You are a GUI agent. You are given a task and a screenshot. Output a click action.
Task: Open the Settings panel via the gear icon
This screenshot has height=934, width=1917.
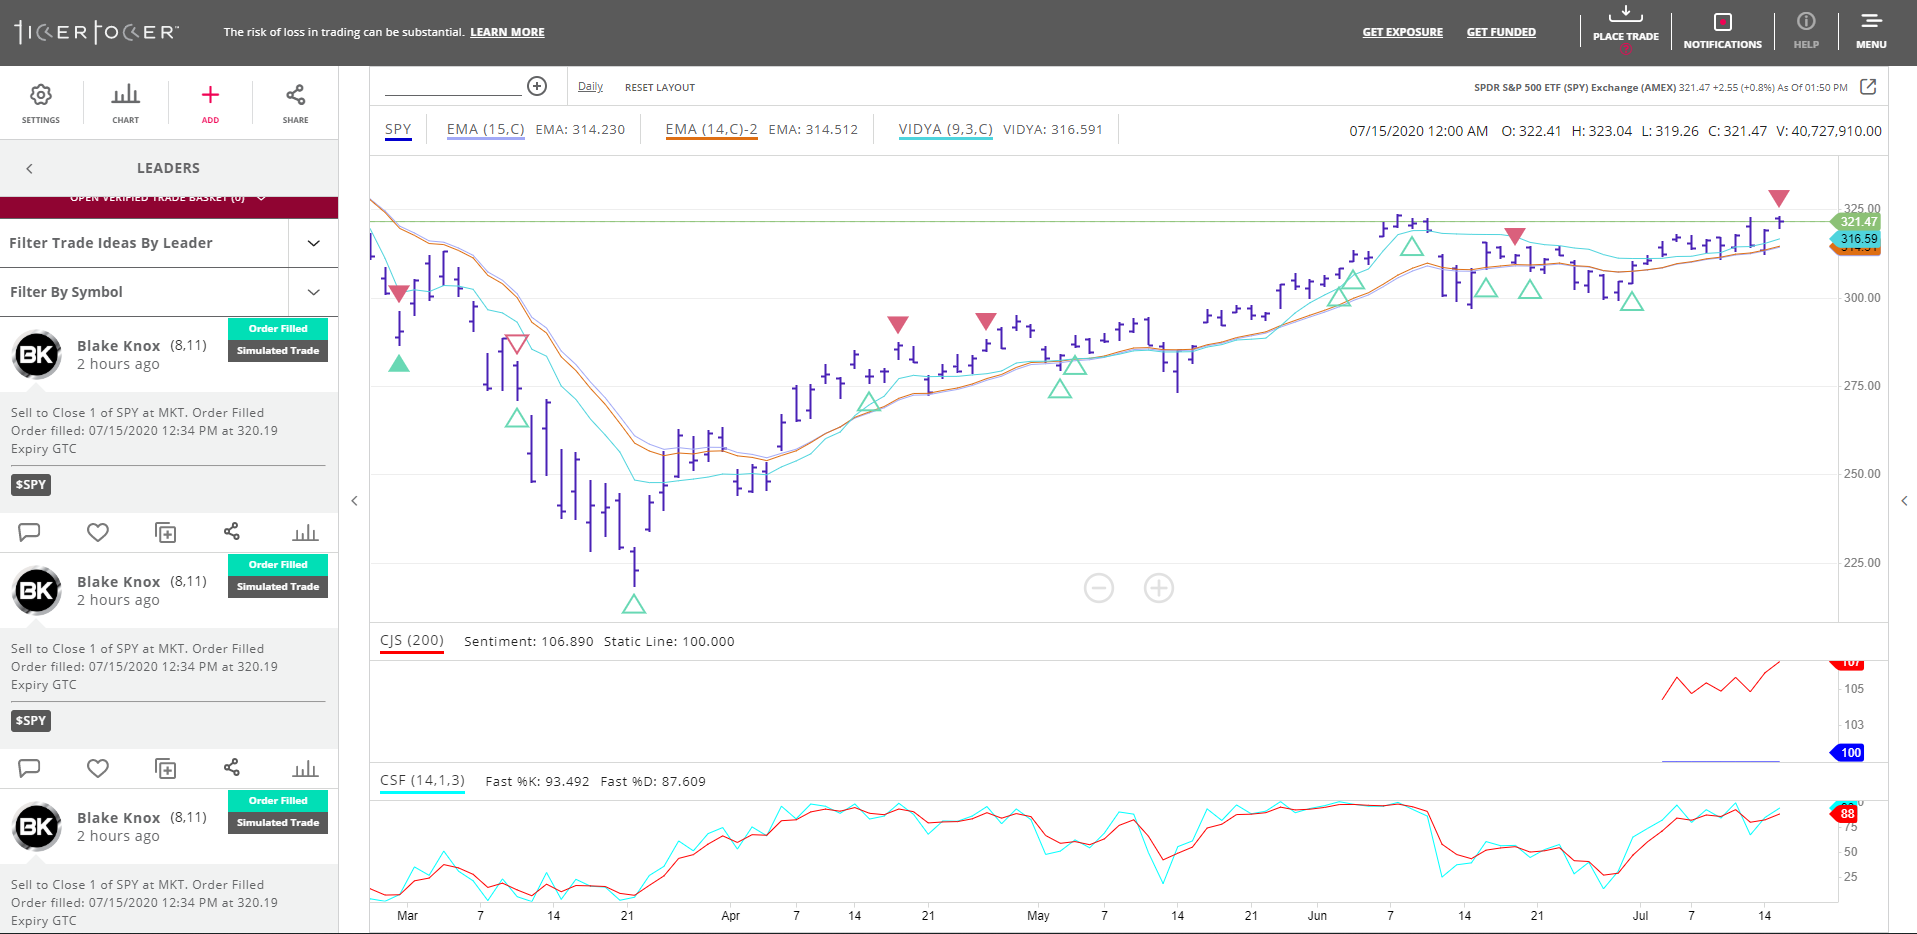pos(41,102)
